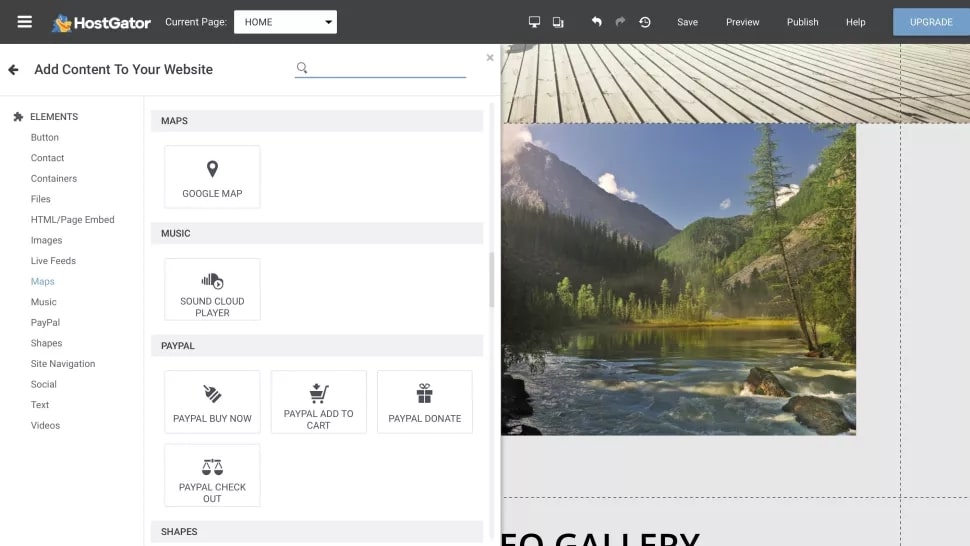This screenshot has width=970, height=546.
Task: Click the UPGRADE button
Action: (931, 22)
